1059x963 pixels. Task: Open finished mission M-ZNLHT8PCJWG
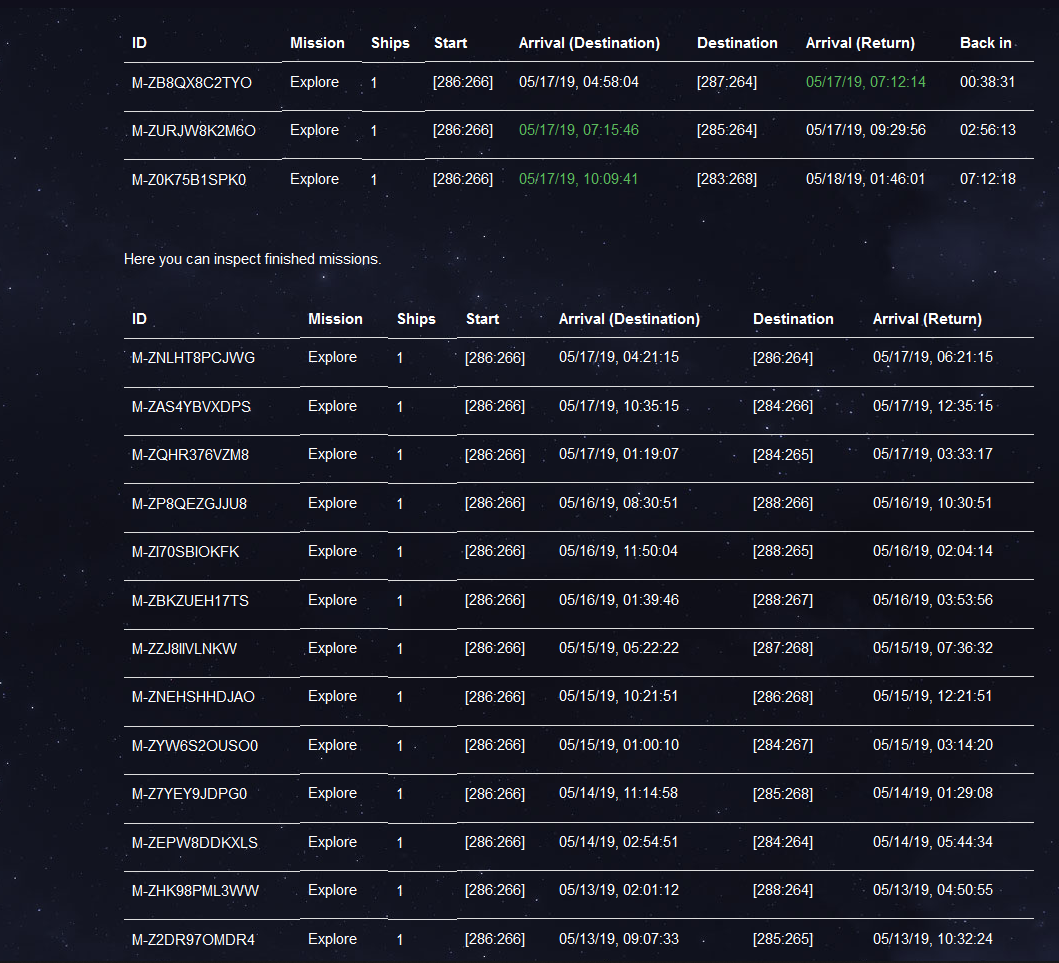click(193, 358)
